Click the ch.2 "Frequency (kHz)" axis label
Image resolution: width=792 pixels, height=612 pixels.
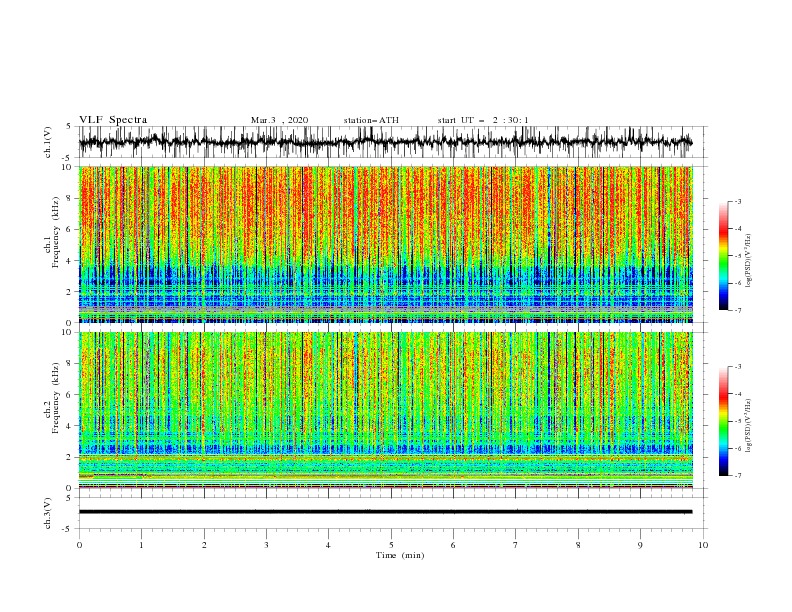[x=56, y=398]
